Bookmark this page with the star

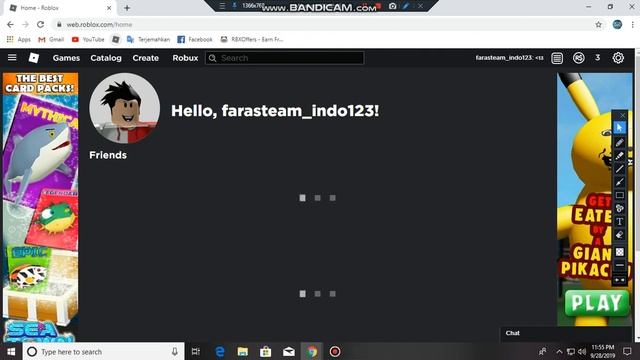point(598,24)
